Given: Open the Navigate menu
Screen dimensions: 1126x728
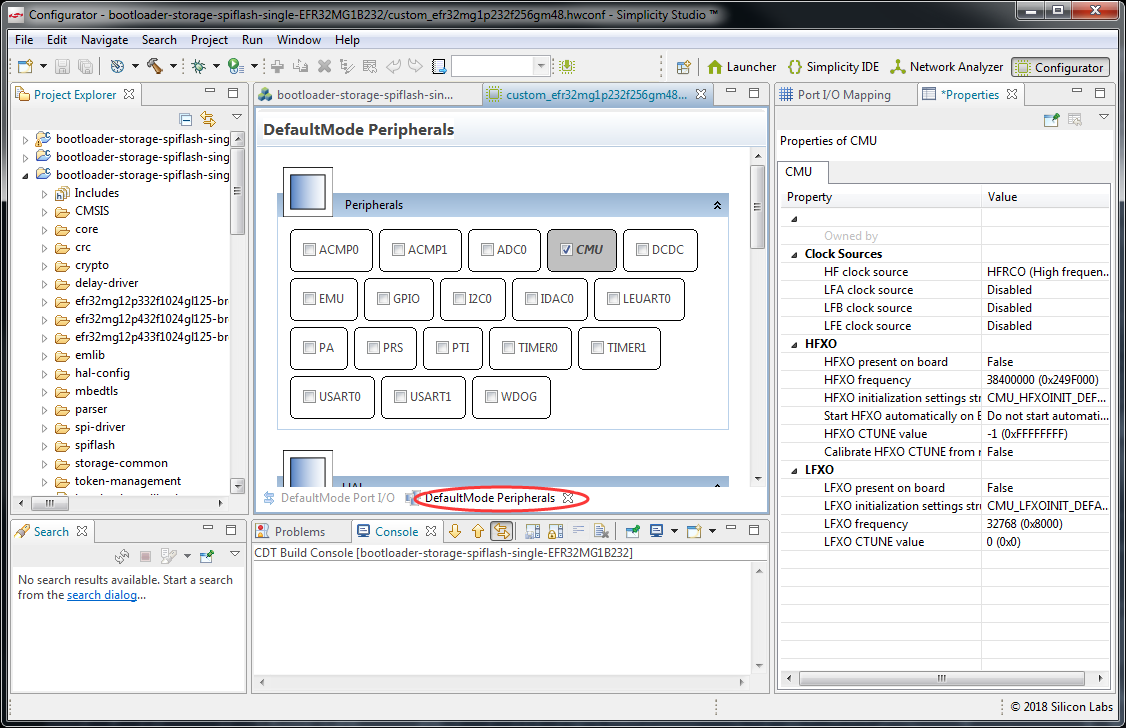Looking at the screenshot, I should pos(104,40).
